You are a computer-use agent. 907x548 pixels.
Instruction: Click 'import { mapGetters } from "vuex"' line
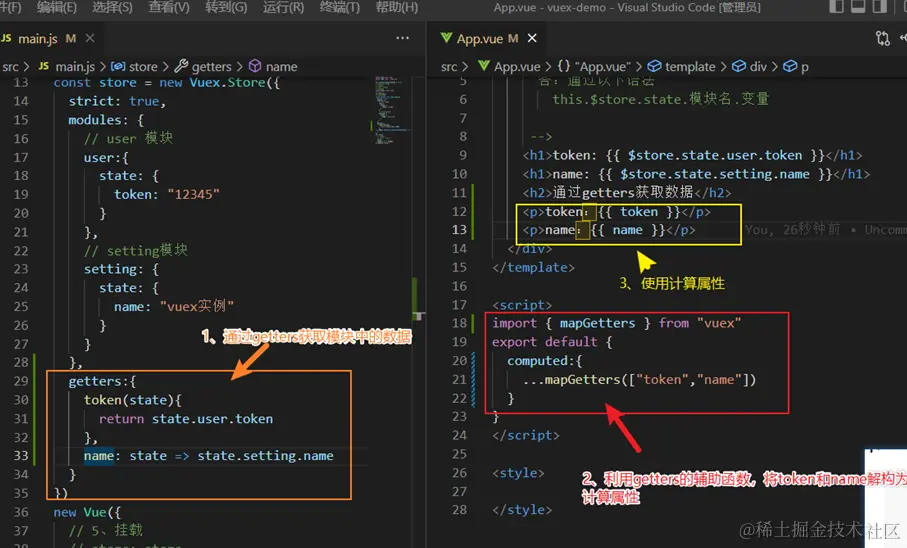[617, 323]
